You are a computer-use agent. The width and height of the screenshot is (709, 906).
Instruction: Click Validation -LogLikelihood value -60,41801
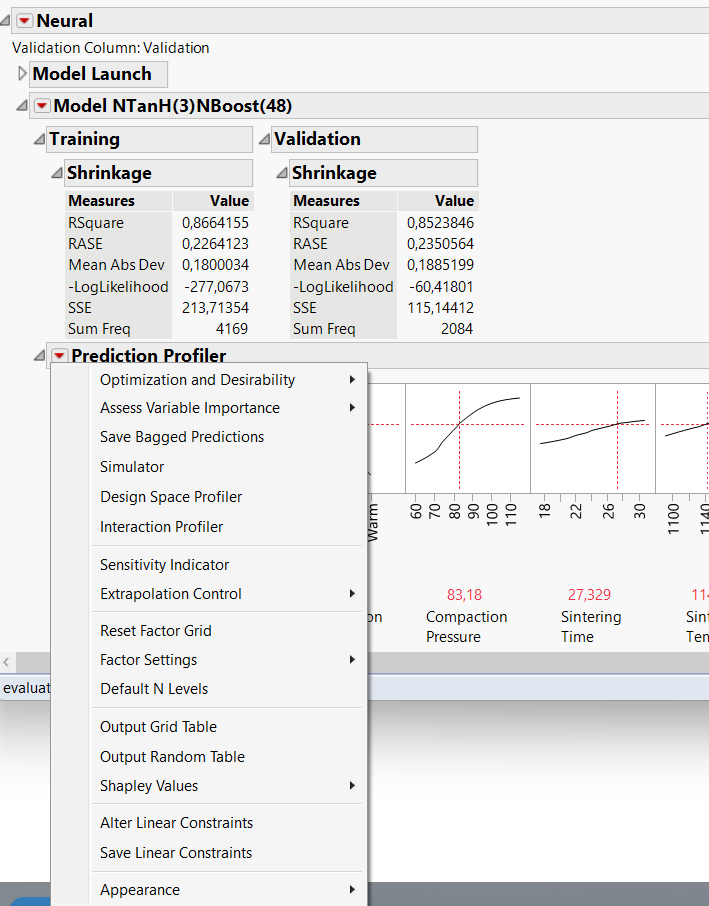coord(441,287)
